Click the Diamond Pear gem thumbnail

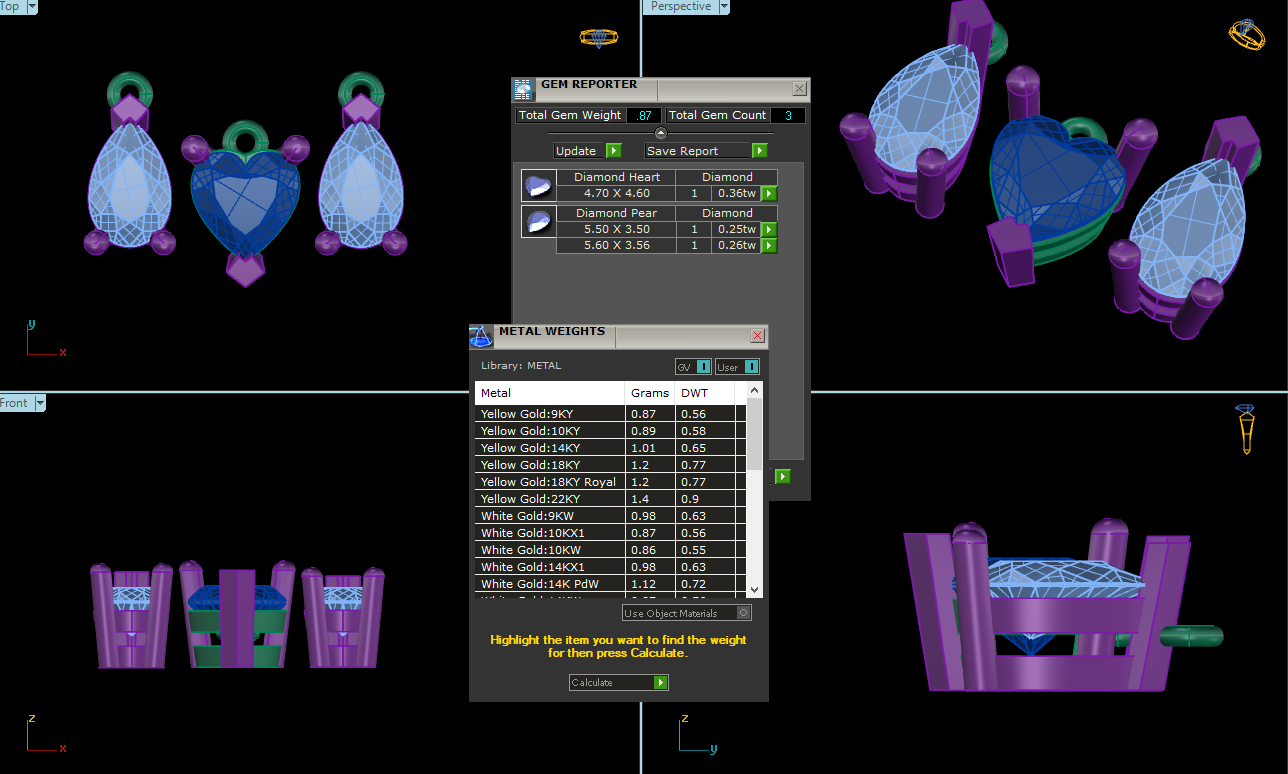[539, 222]
